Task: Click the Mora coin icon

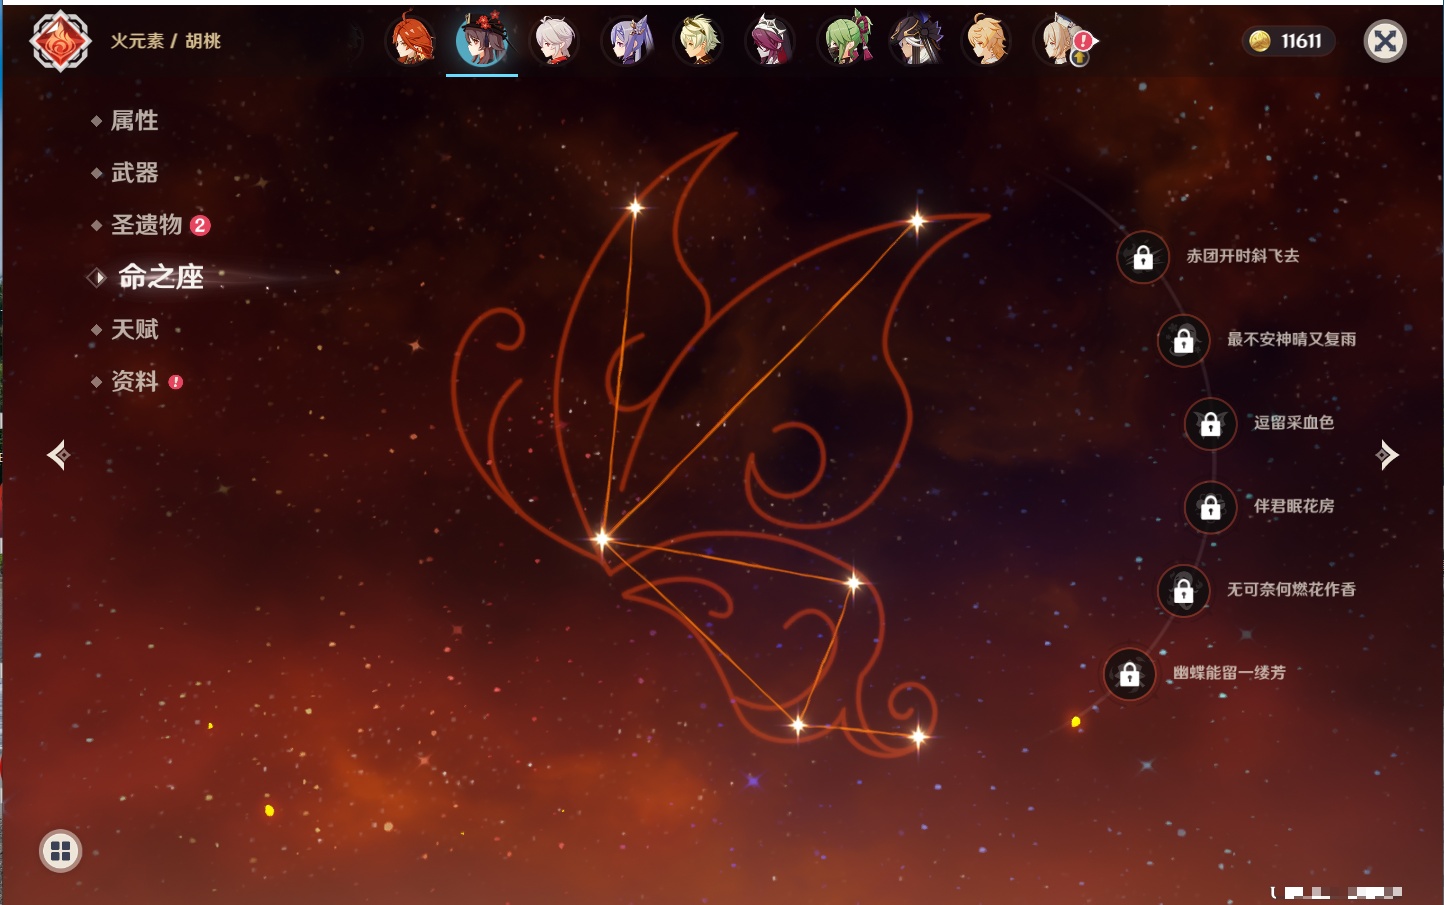Action: tap(1260, 41)
